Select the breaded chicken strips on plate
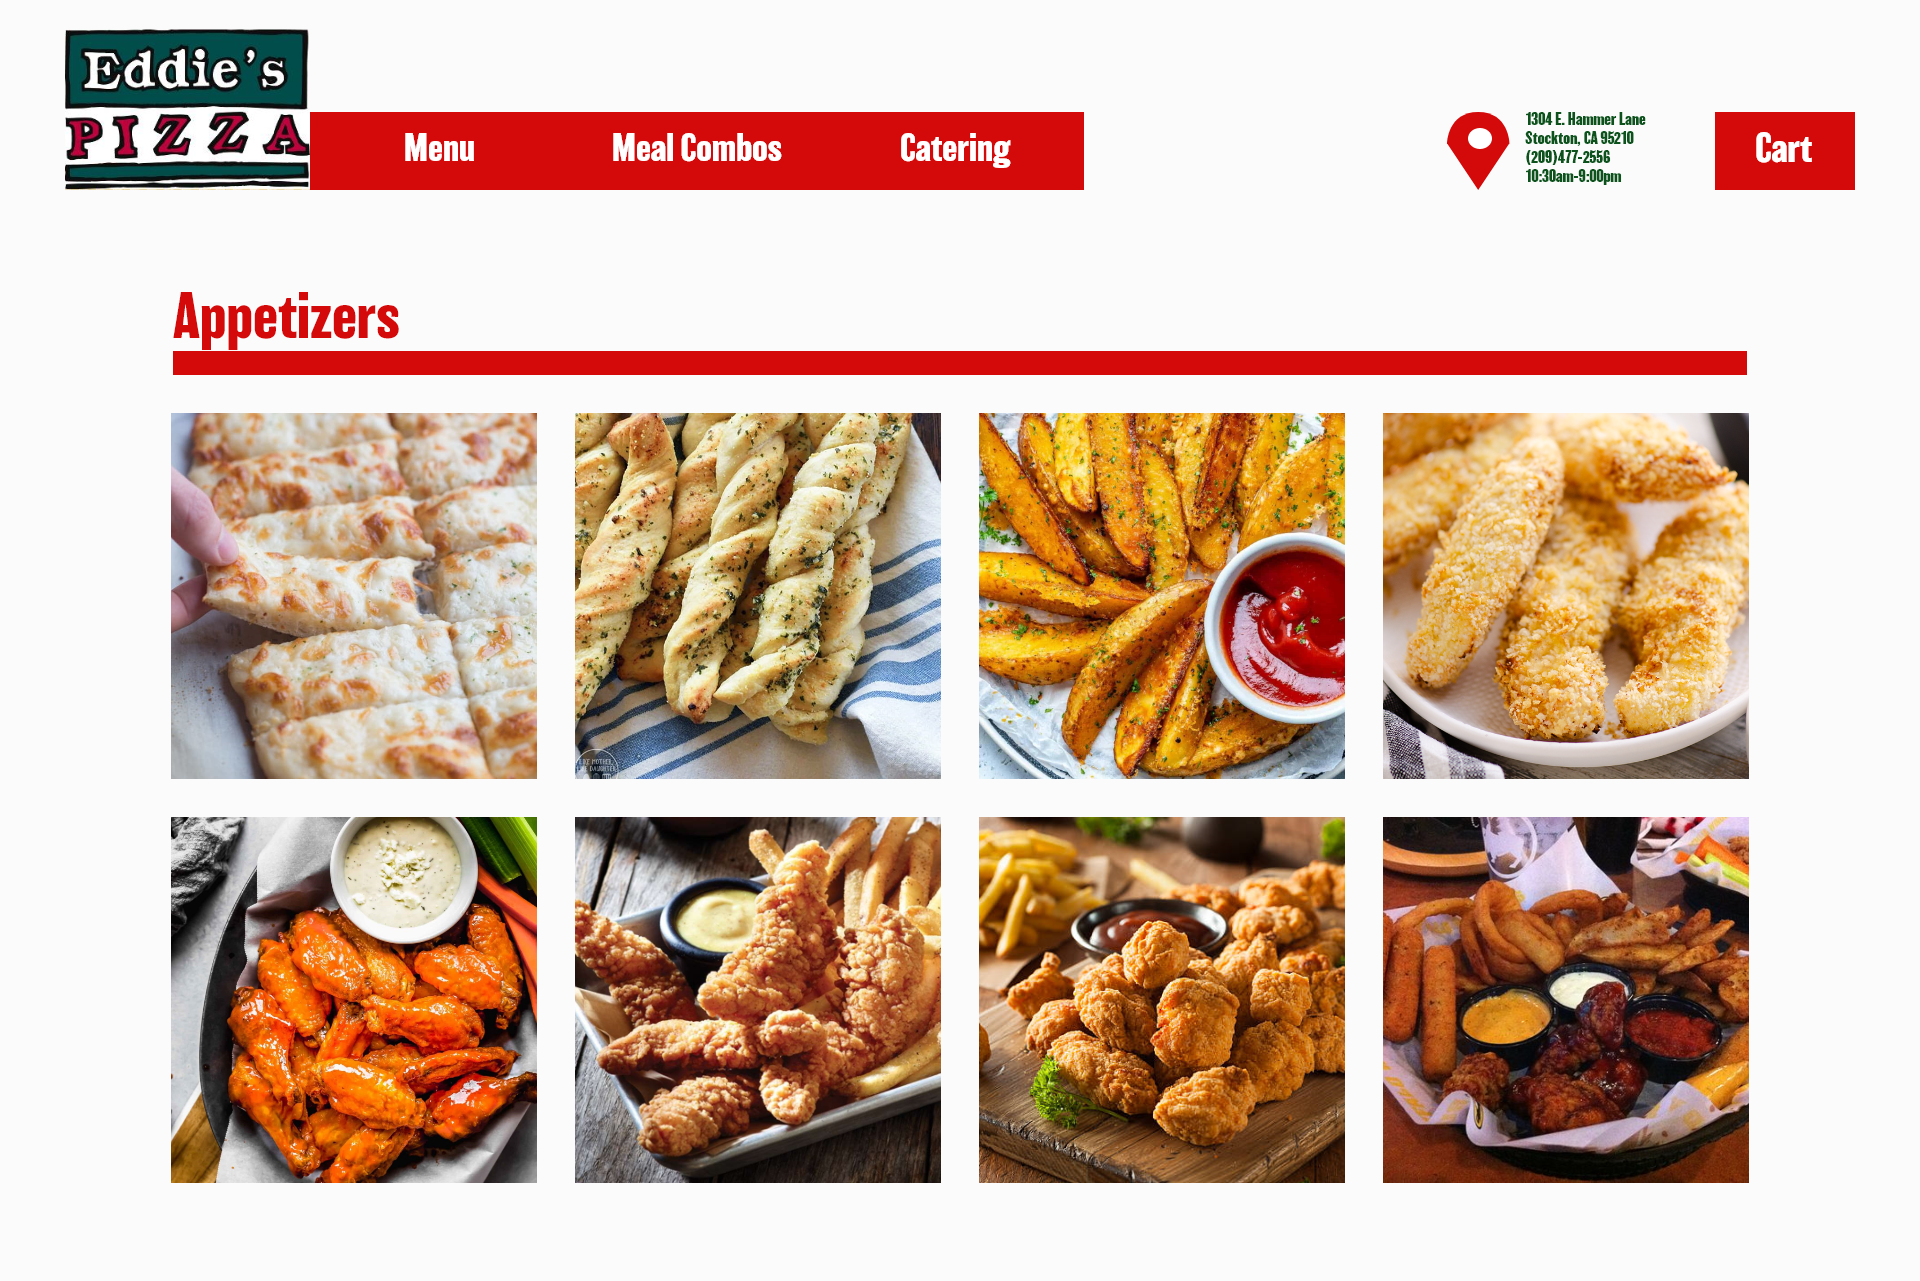The width and height of the screenshot is (1920, 1281). point(1566,596)
